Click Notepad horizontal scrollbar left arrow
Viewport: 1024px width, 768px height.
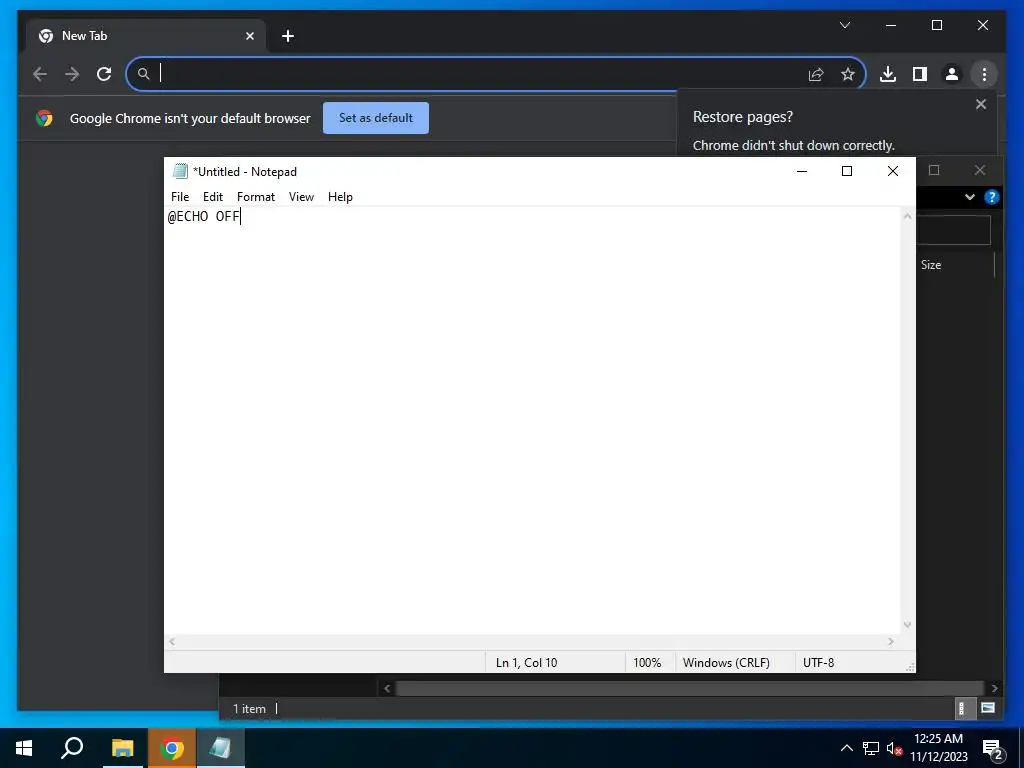pos(172,641)
